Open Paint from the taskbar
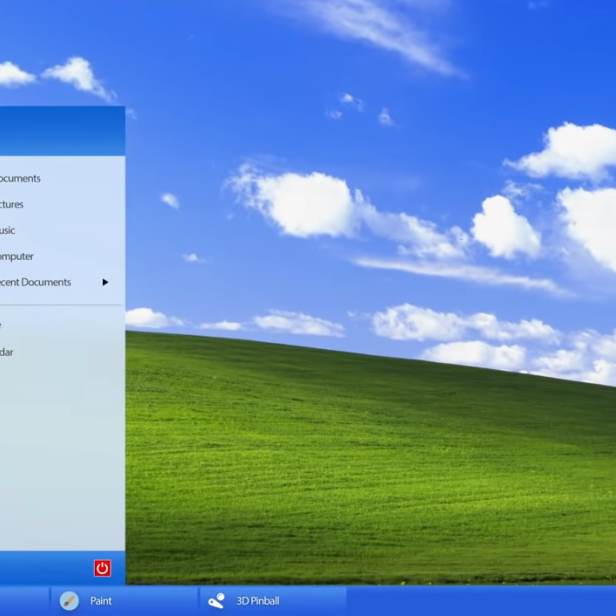 click(124, 601)
